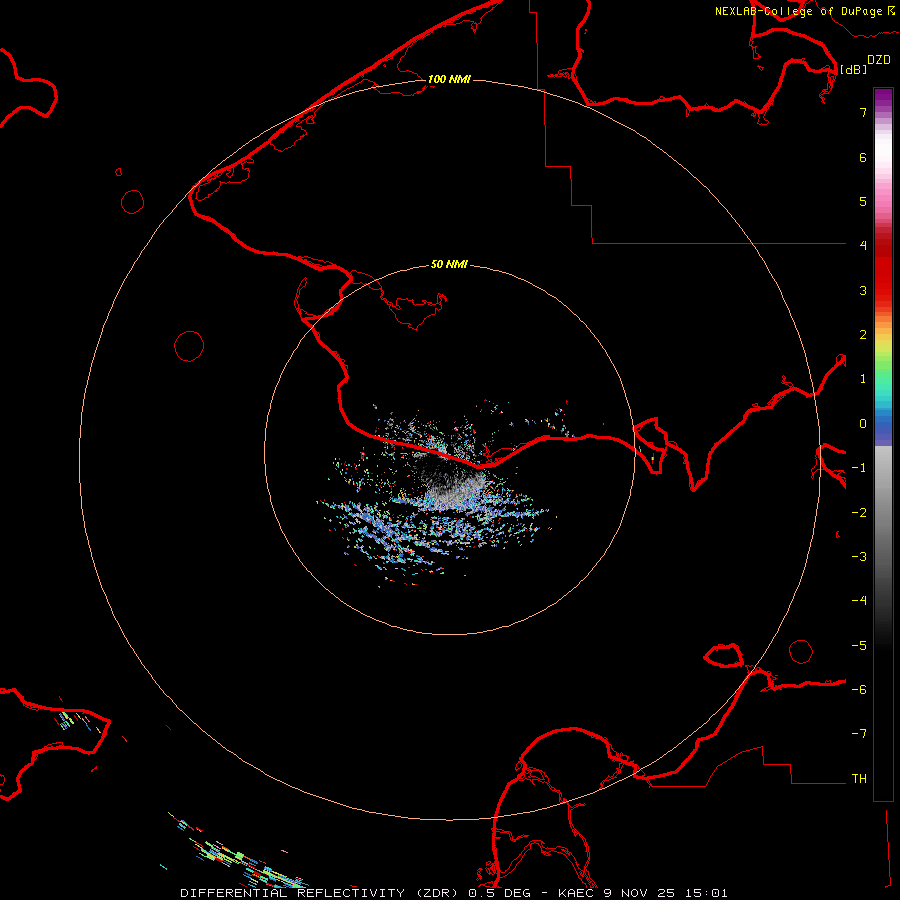Viewport: 900px width, 900px height.
Task: Click the DZD product label above scale
Action: [879, 60]
